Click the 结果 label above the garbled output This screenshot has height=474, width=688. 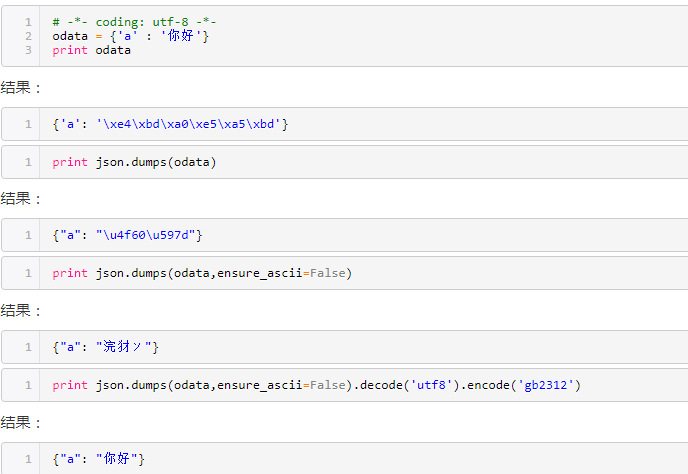20,311
